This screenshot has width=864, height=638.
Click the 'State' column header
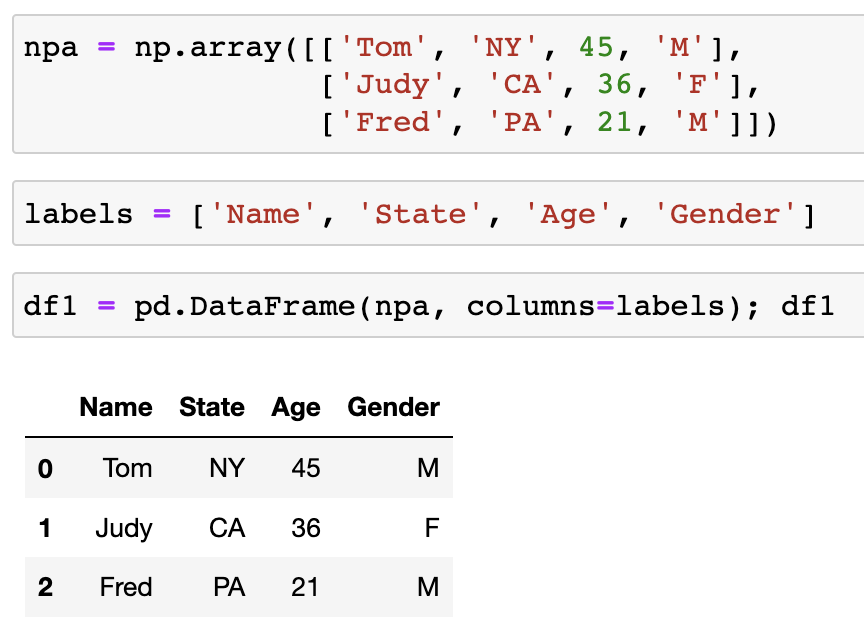click(x=212, y=407)
